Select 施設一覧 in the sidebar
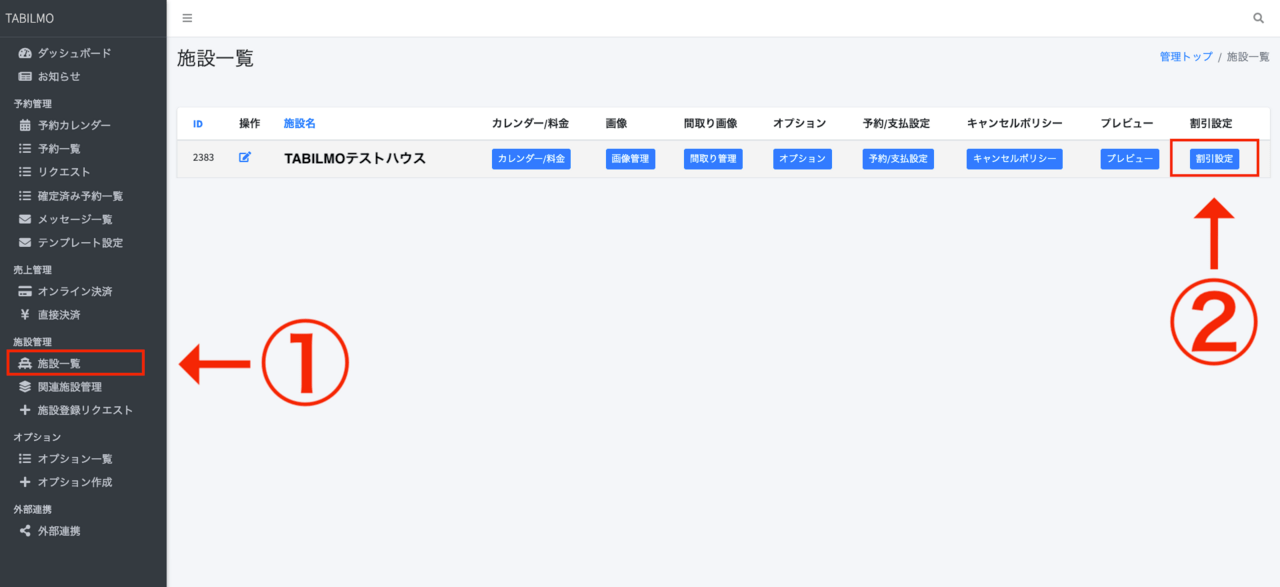Screen dimensions: 1280x587 [59, 363]
